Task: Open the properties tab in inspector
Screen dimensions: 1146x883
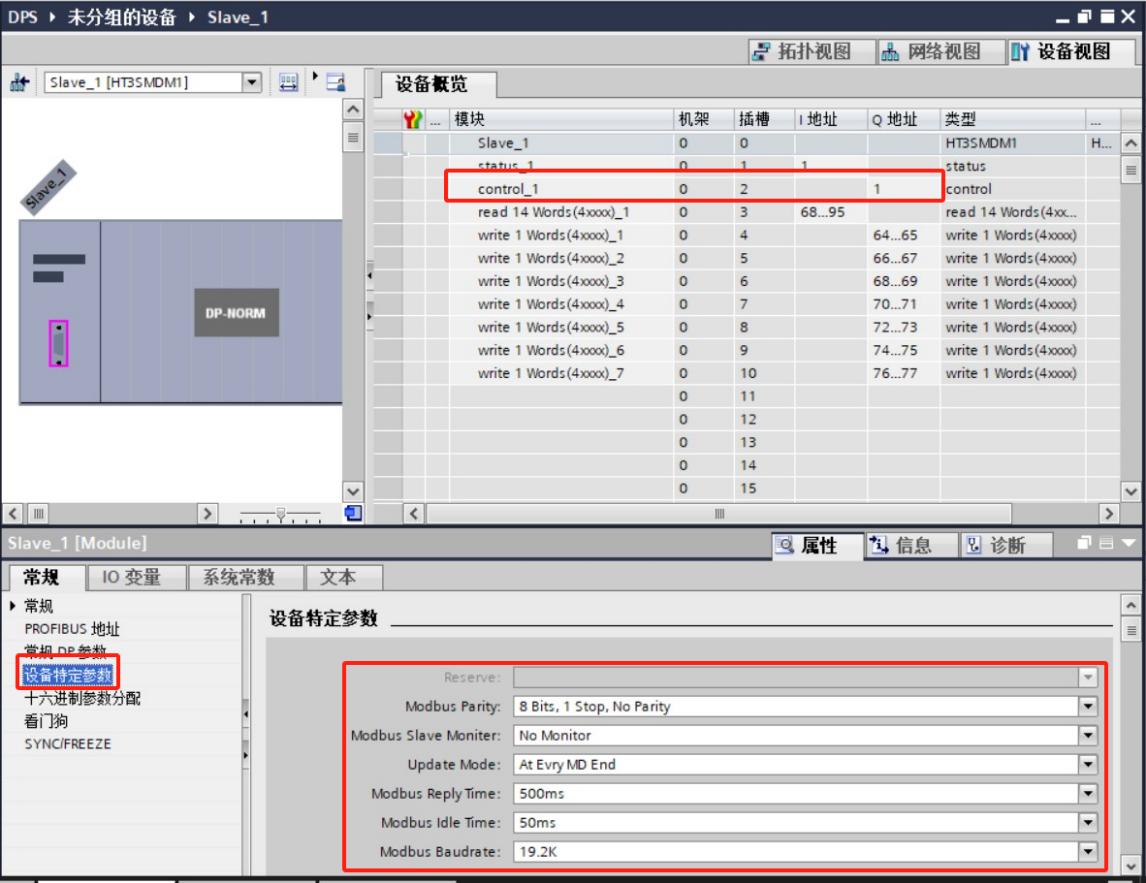Action: pyautogui.click(x=817, y=545)
